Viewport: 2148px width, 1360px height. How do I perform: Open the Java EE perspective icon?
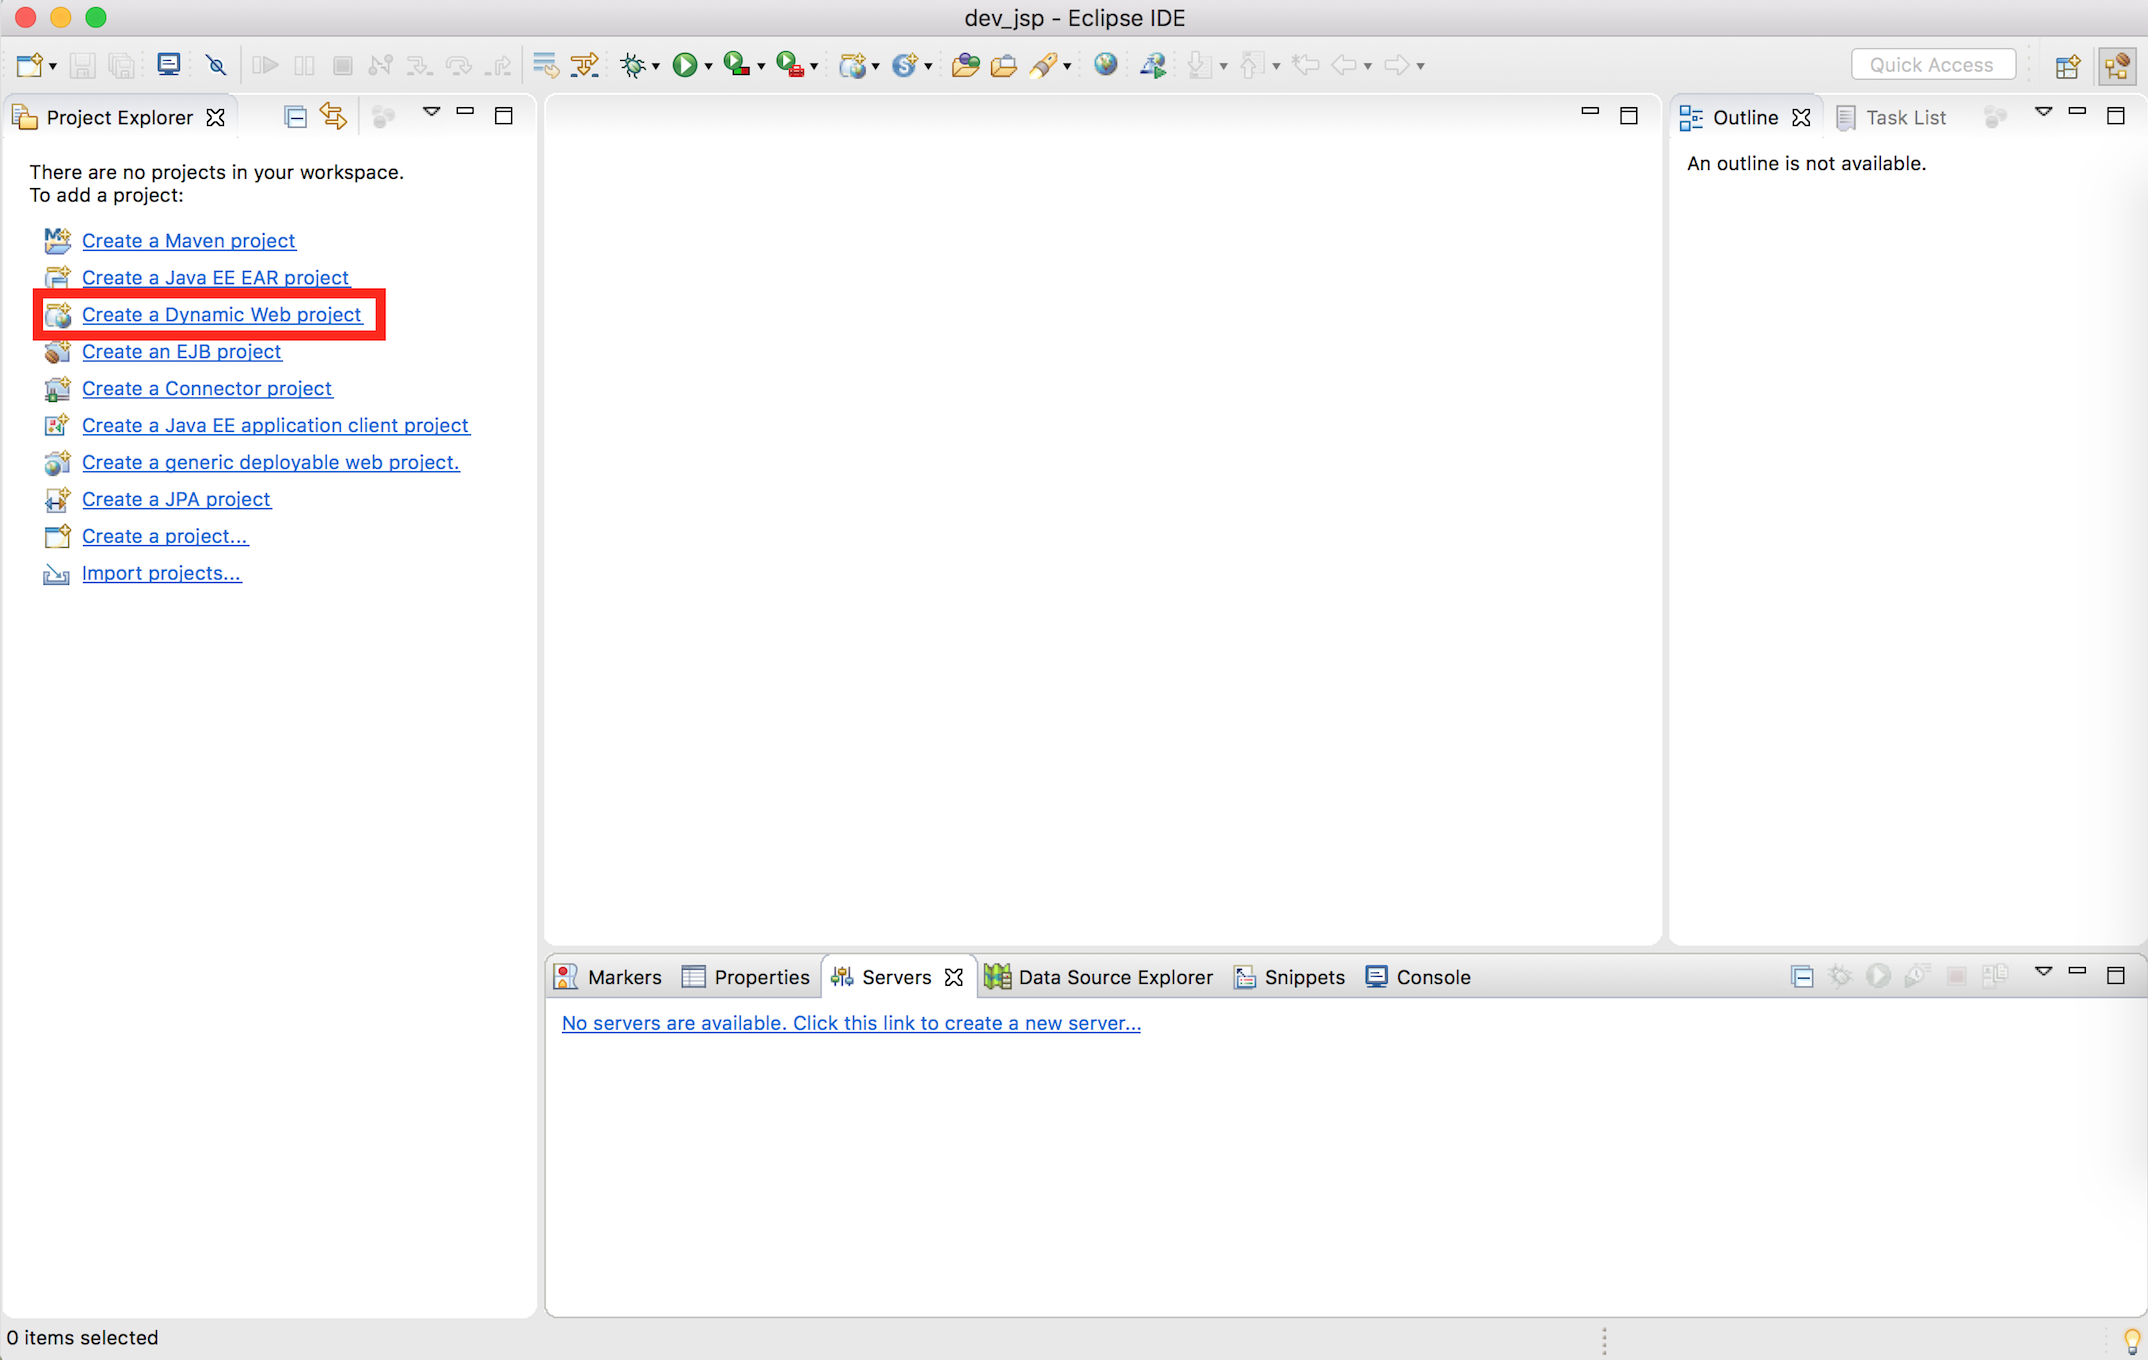[2117, 66]
